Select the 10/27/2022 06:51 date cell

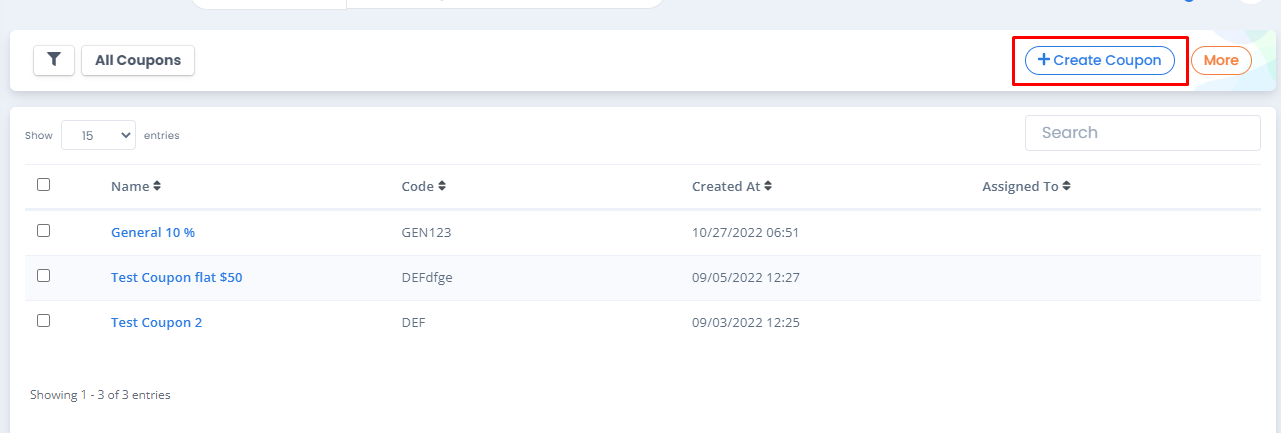click(745, 232)
